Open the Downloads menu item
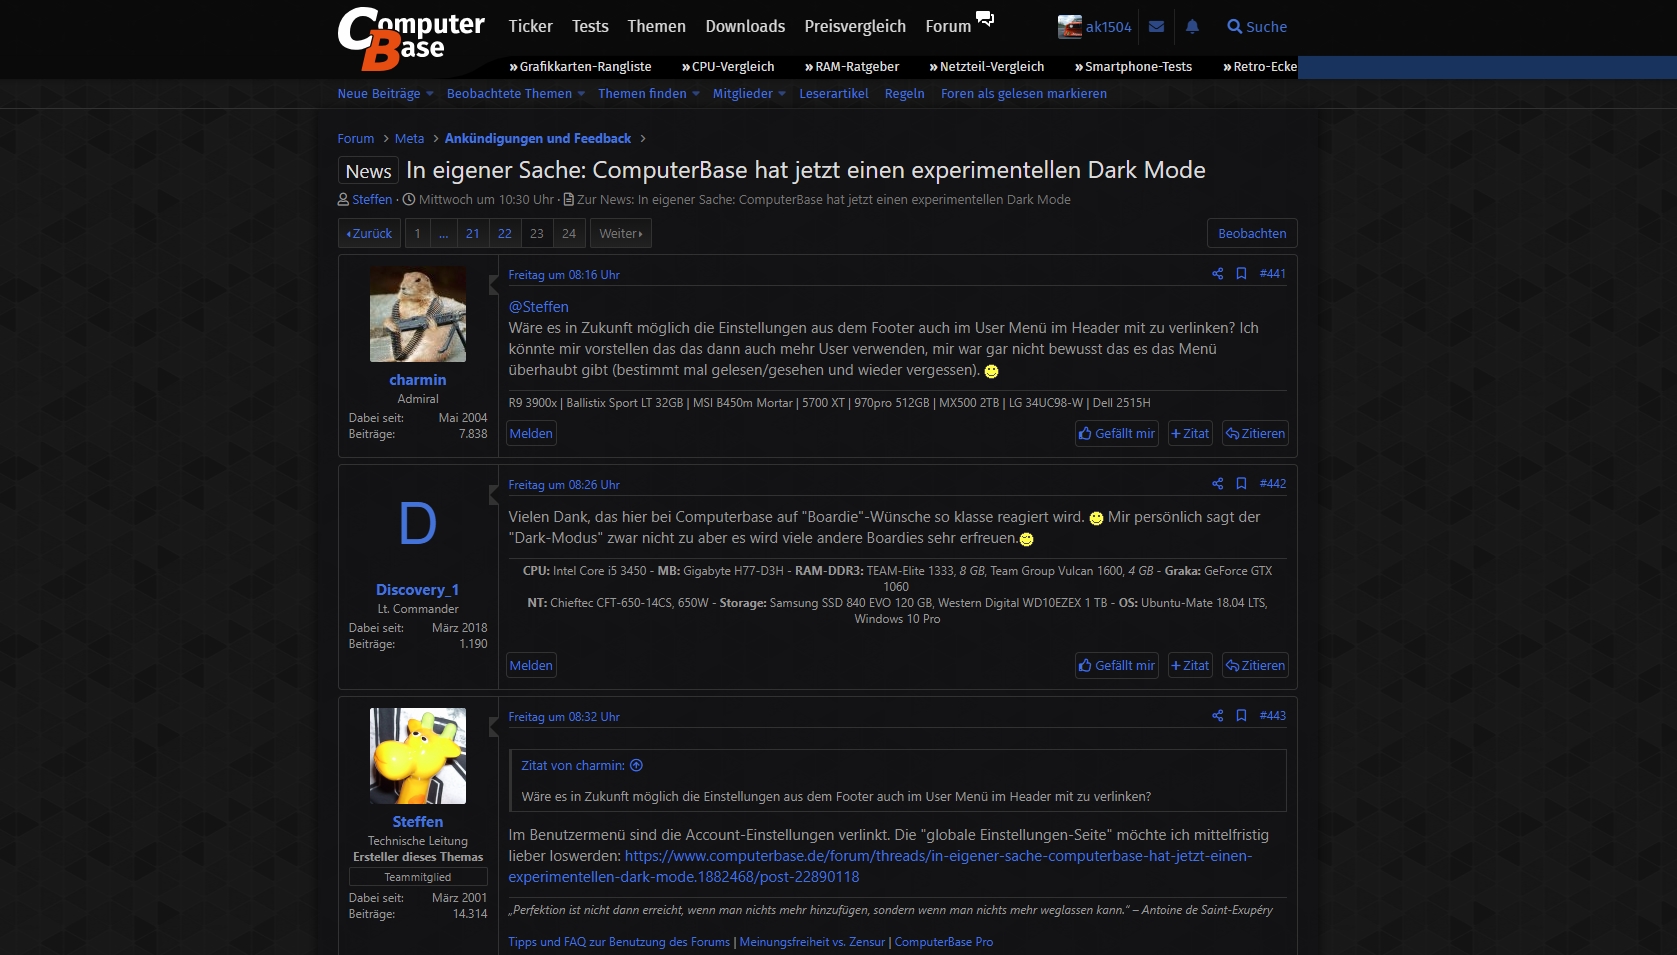The width and height of the screenshot is (1677, 955). (745, 27)
